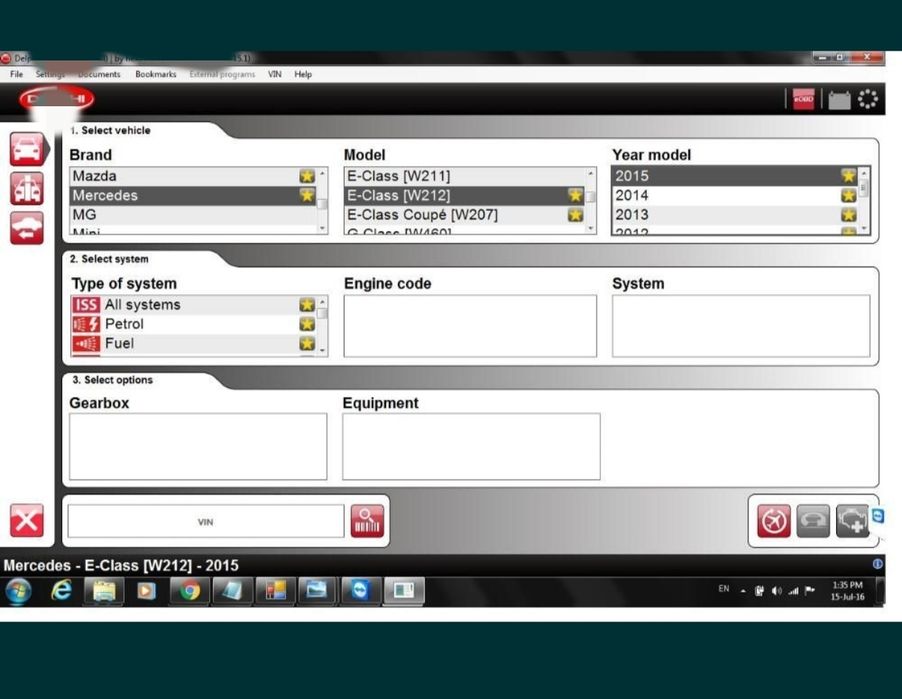Viewport: 902px width, 699px height.
Task: Open the VIN menu
Action: pos(275,74)
